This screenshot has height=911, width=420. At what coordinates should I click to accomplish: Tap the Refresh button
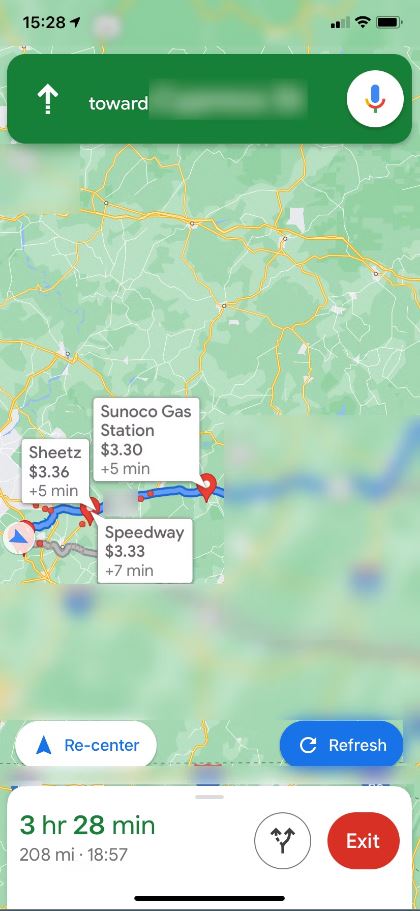point(341,745)
